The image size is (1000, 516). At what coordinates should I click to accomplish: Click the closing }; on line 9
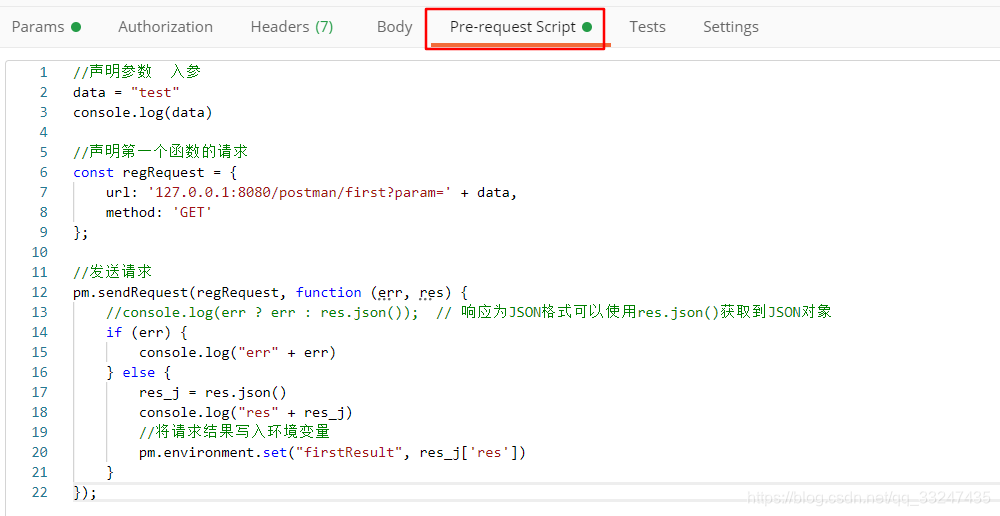(80, 232)
